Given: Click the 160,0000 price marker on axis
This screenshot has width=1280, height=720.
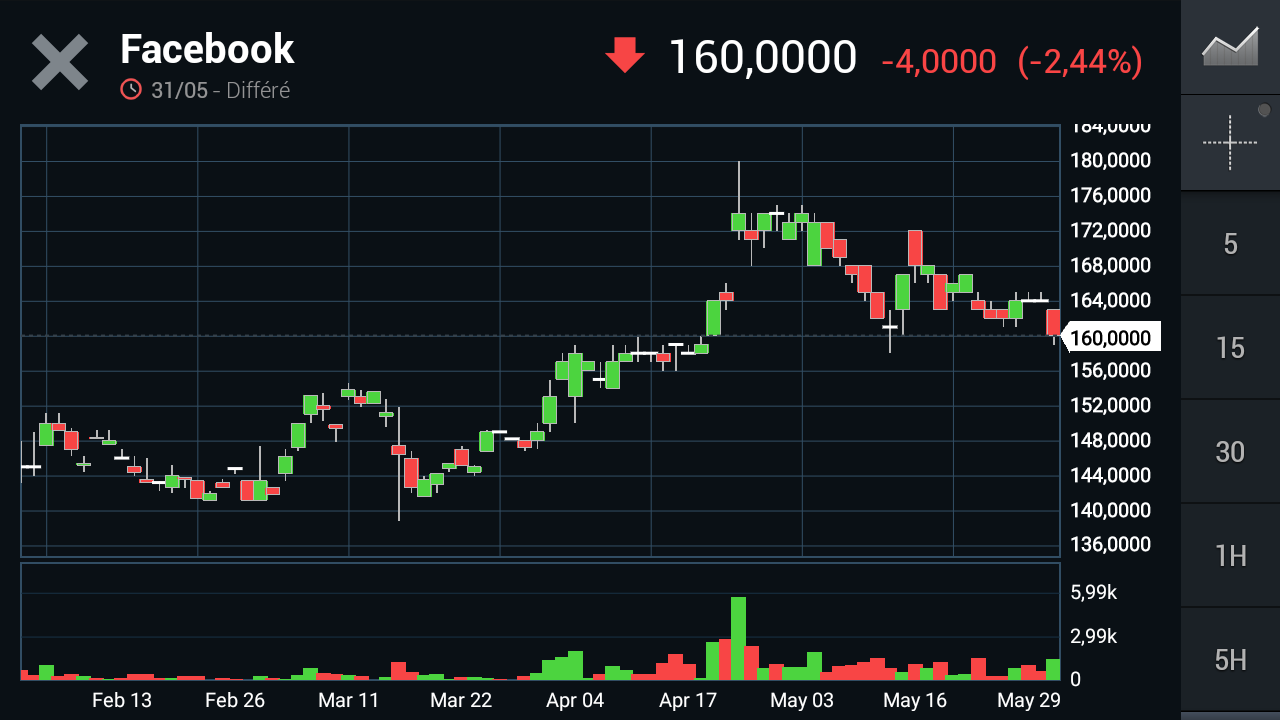Looking at the screenshot, I should (1110, 338).
